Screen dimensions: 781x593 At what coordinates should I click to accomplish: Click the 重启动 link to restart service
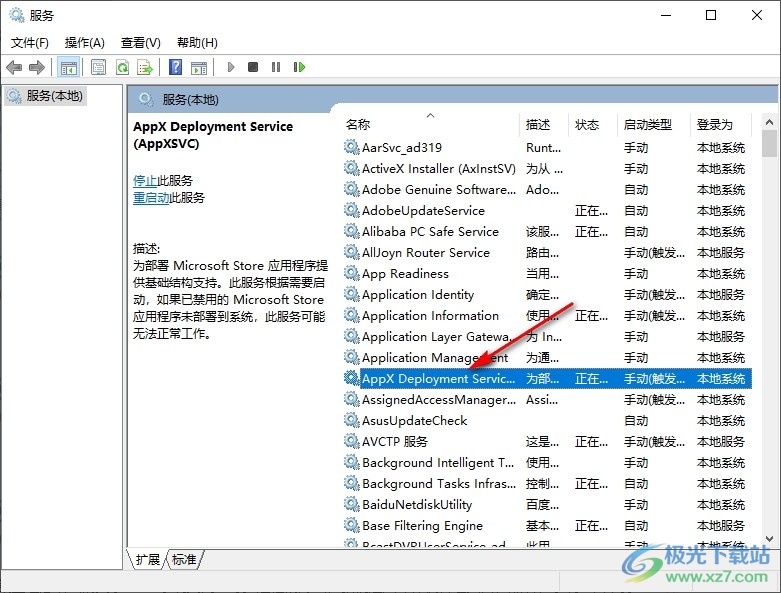tap(151, 198)
